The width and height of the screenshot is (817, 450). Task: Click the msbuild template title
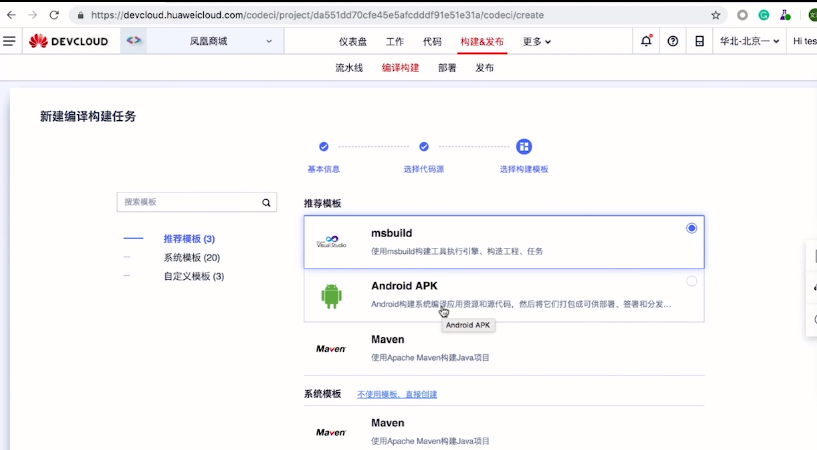392,233
